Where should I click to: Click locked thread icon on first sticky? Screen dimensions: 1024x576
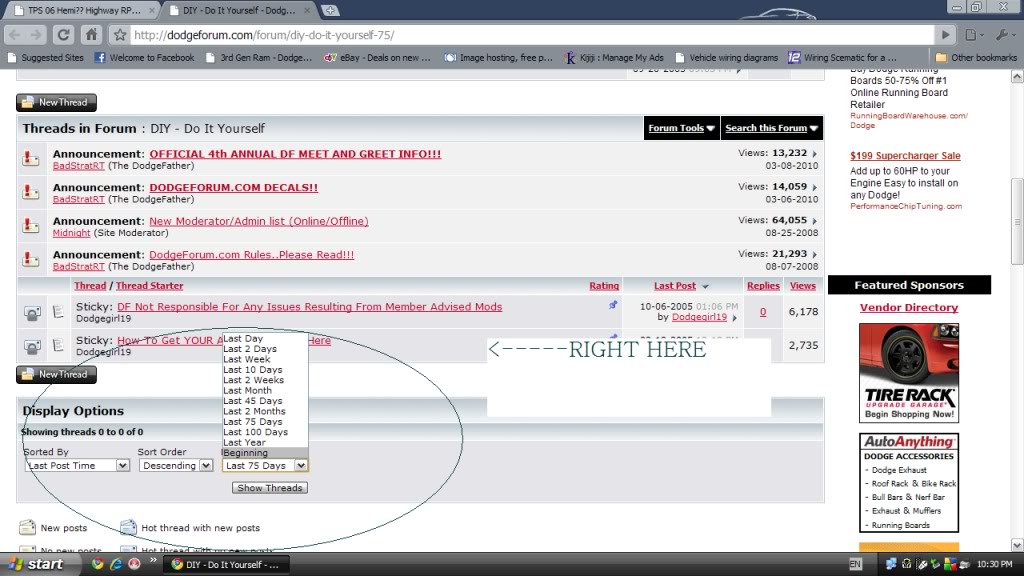(x=32, y=313)
